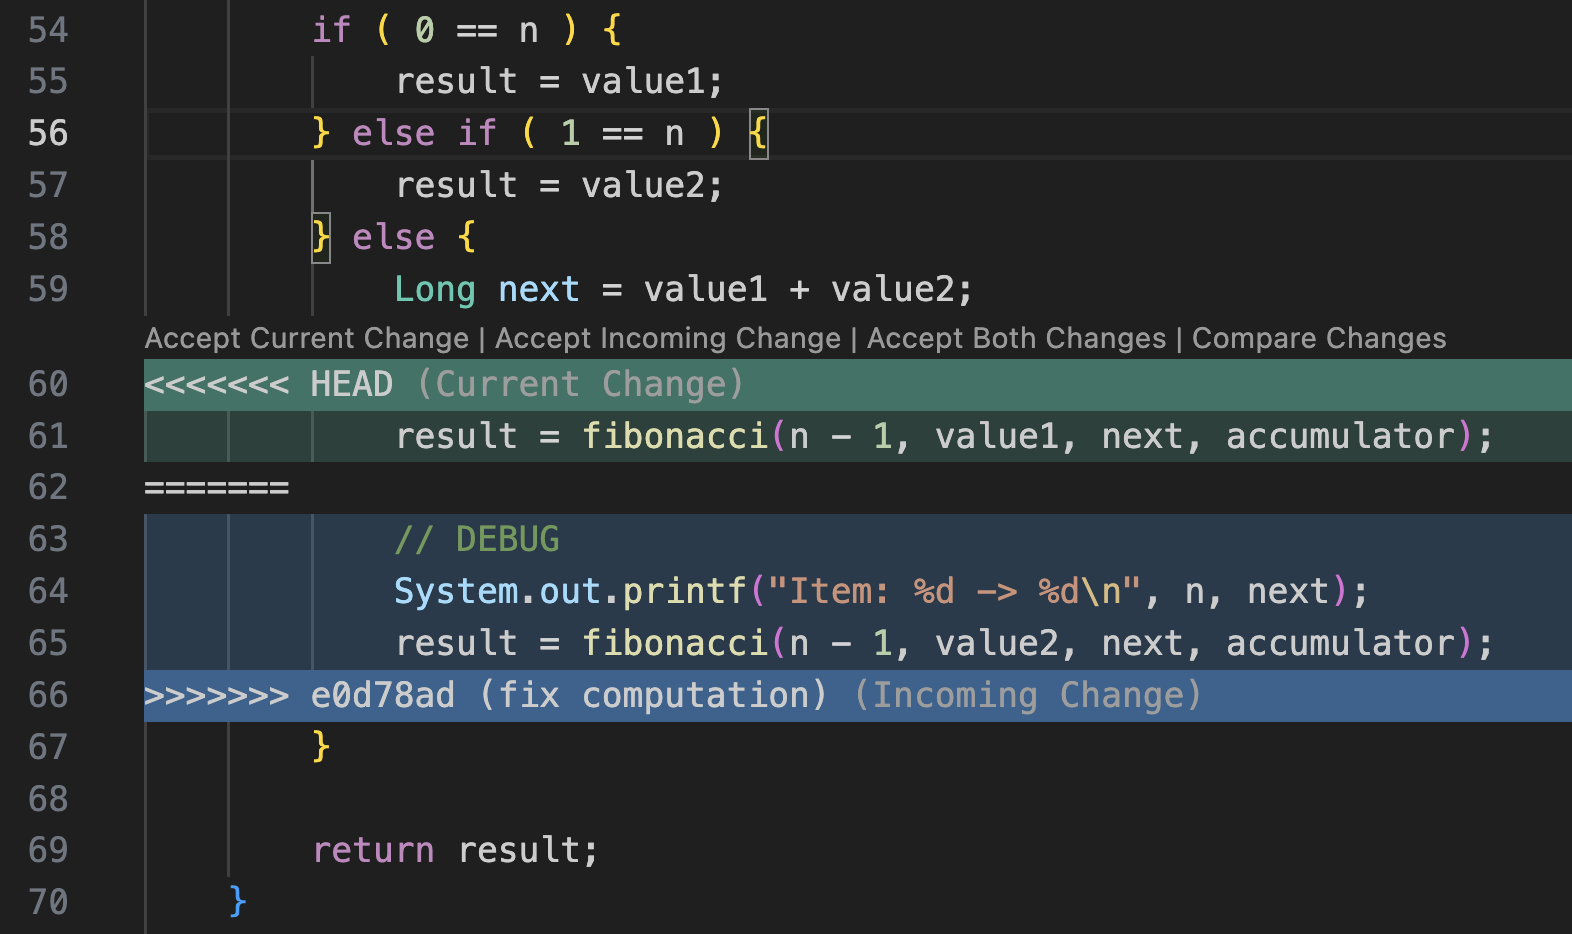Click 'if ( 0 == n )' on line 54
The height and width of the screenshot is (934, 1572).
pyautogui.click(x=445, y=30)
